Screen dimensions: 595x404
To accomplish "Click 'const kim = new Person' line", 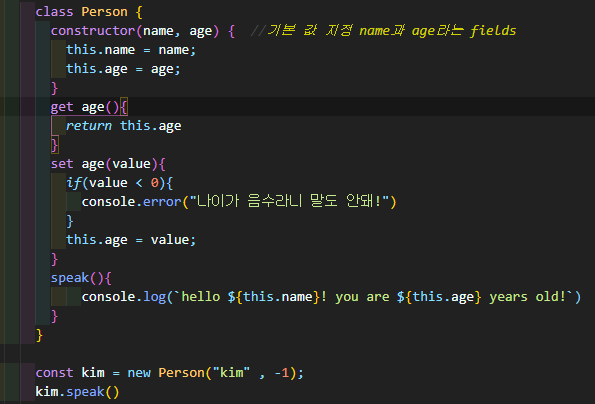I will (170, 373).
